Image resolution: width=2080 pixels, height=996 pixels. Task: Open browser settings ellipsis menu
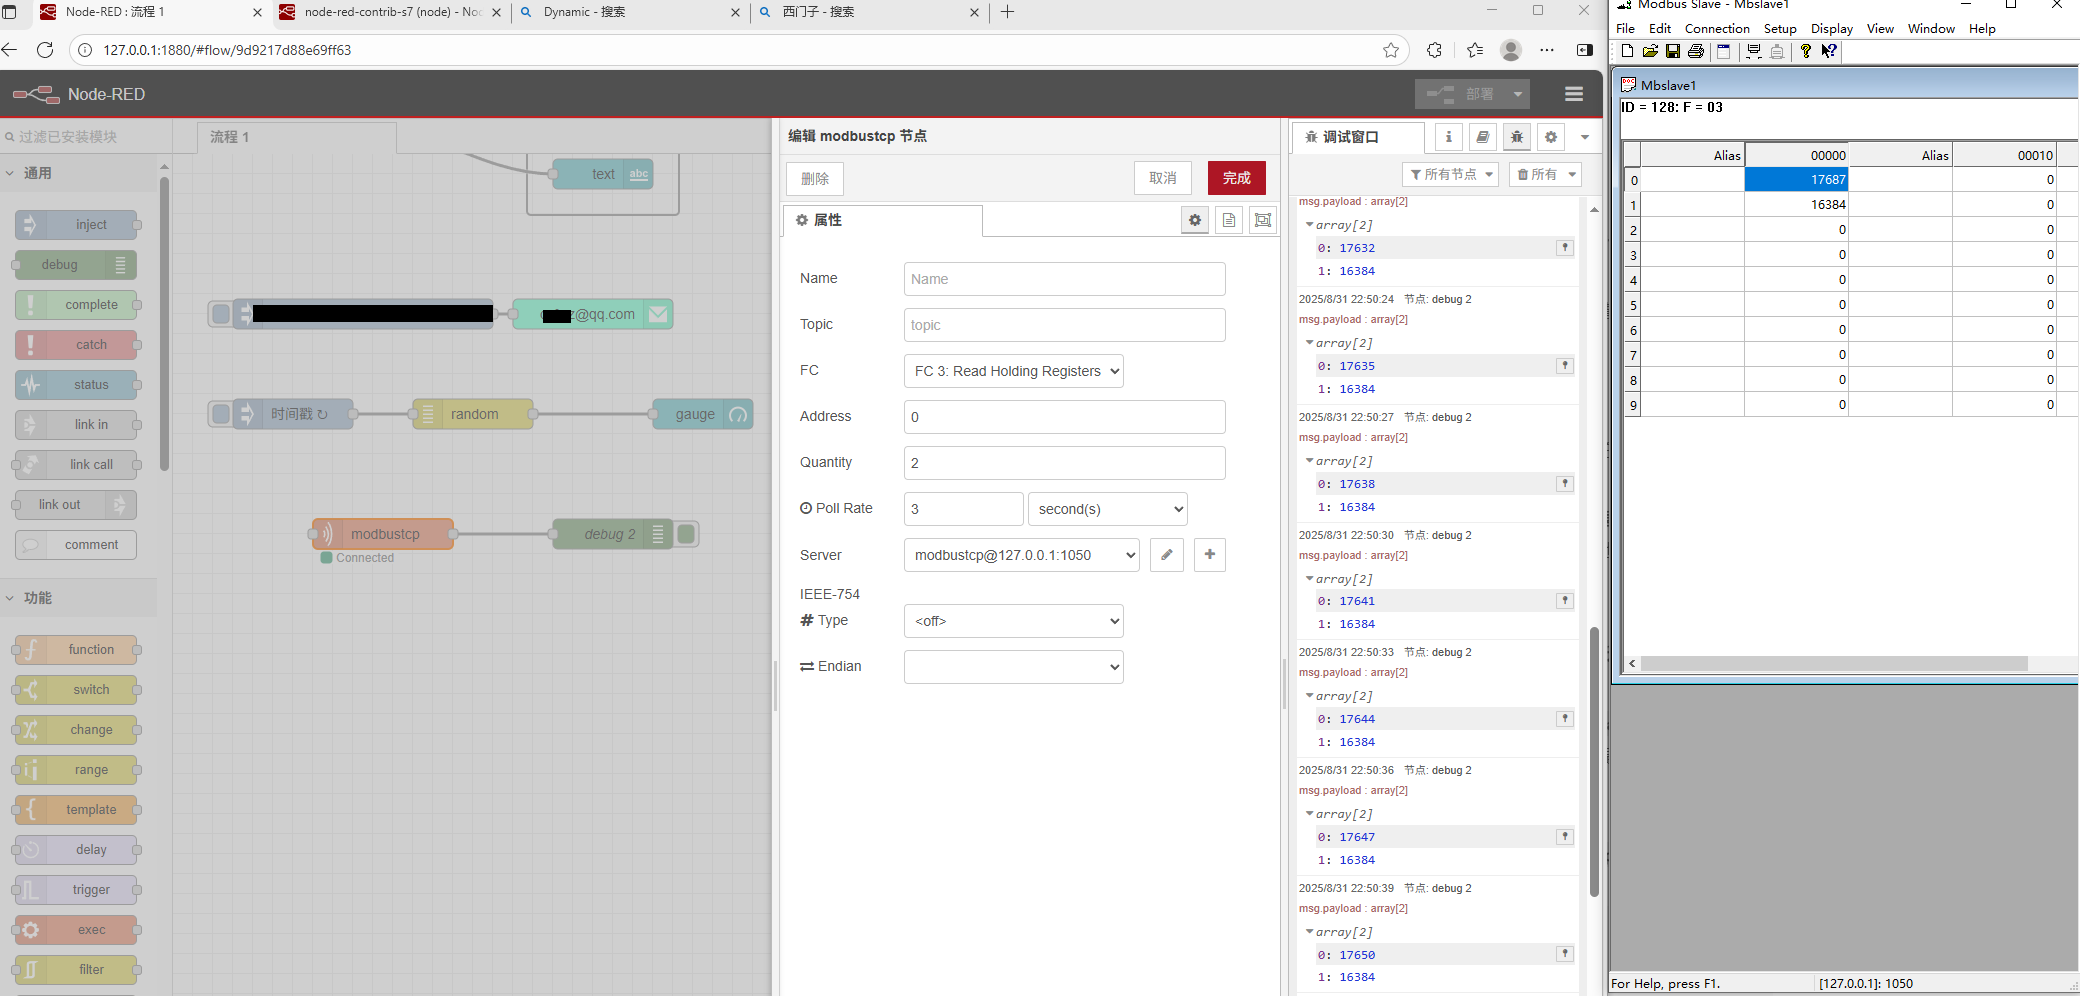(1547, 50)
